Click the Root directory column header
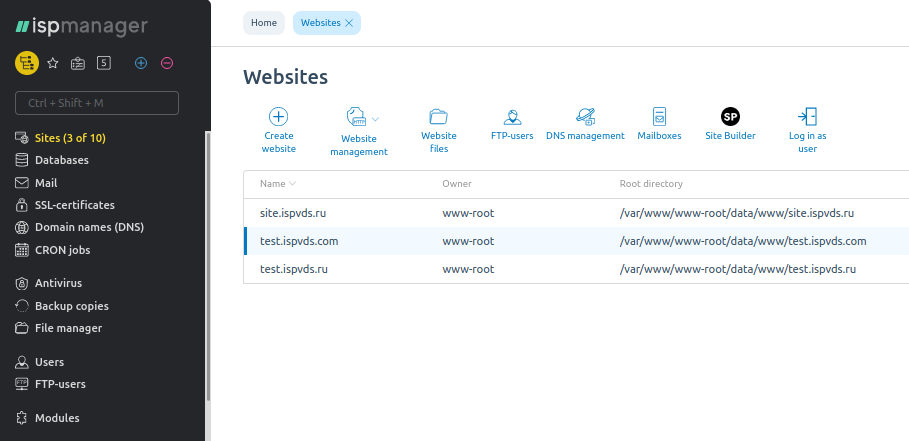 click(651, 184)
